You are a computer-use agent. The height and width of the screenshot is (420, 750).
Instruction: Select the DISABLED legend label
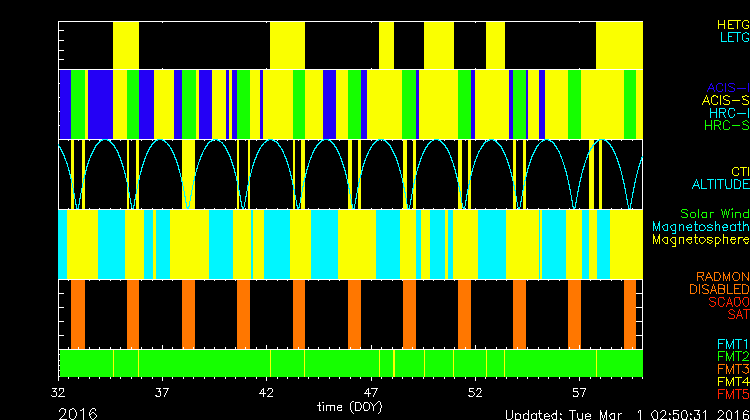(x=718, y=289)
